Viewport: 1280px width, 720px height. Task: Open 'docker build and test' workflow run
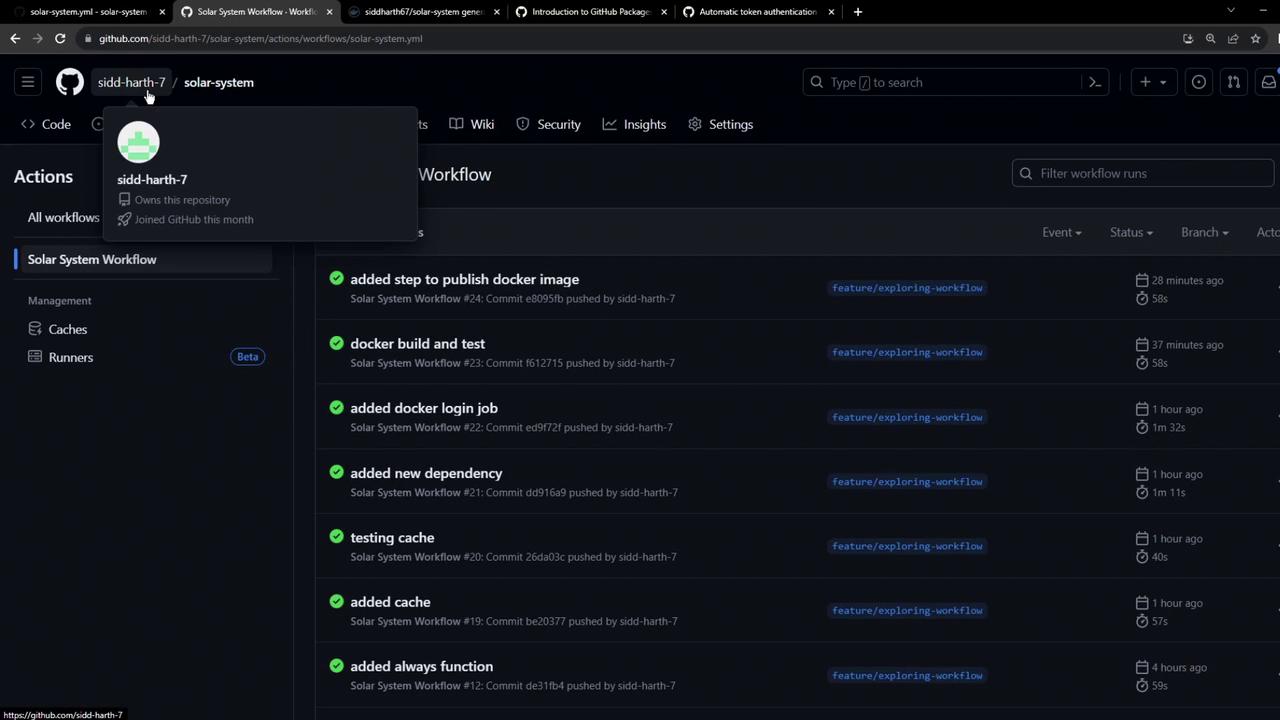(417, 343)
